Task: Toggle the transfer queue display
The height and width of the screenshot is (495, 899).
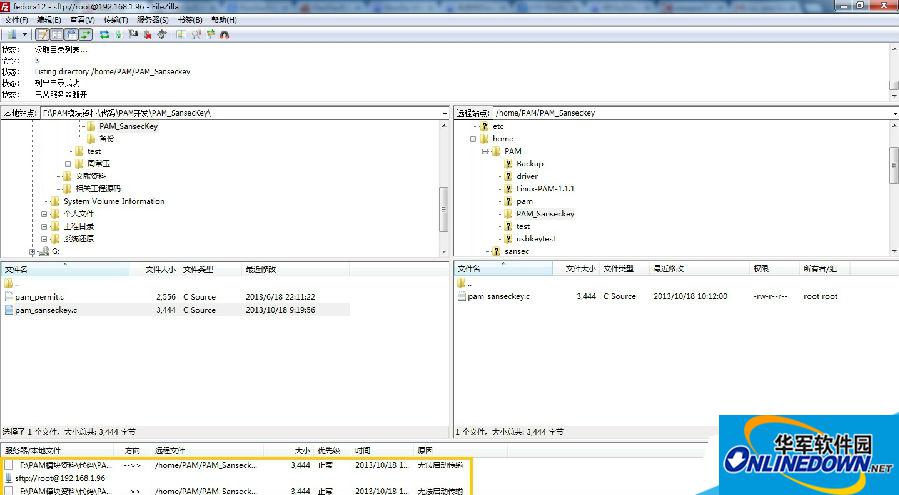Action: 86,34
